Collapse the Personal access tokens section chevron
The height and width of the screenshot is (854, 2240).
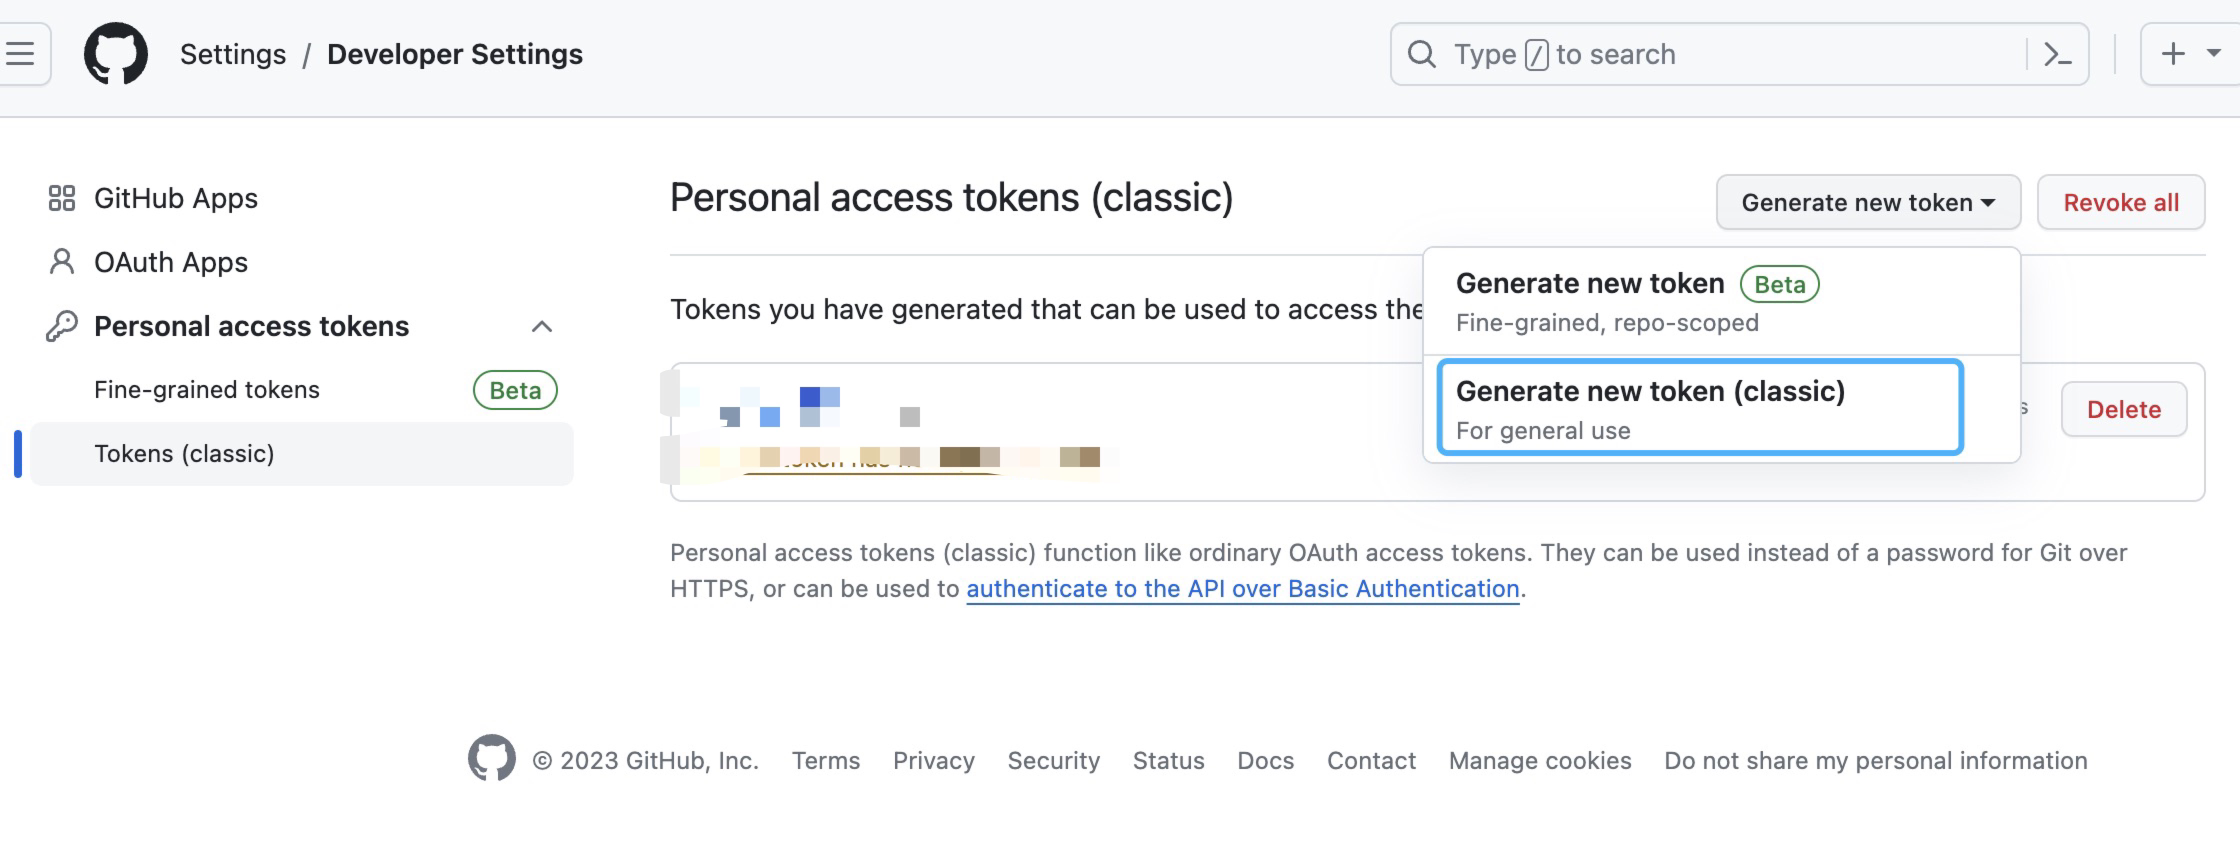pos(542,327)
